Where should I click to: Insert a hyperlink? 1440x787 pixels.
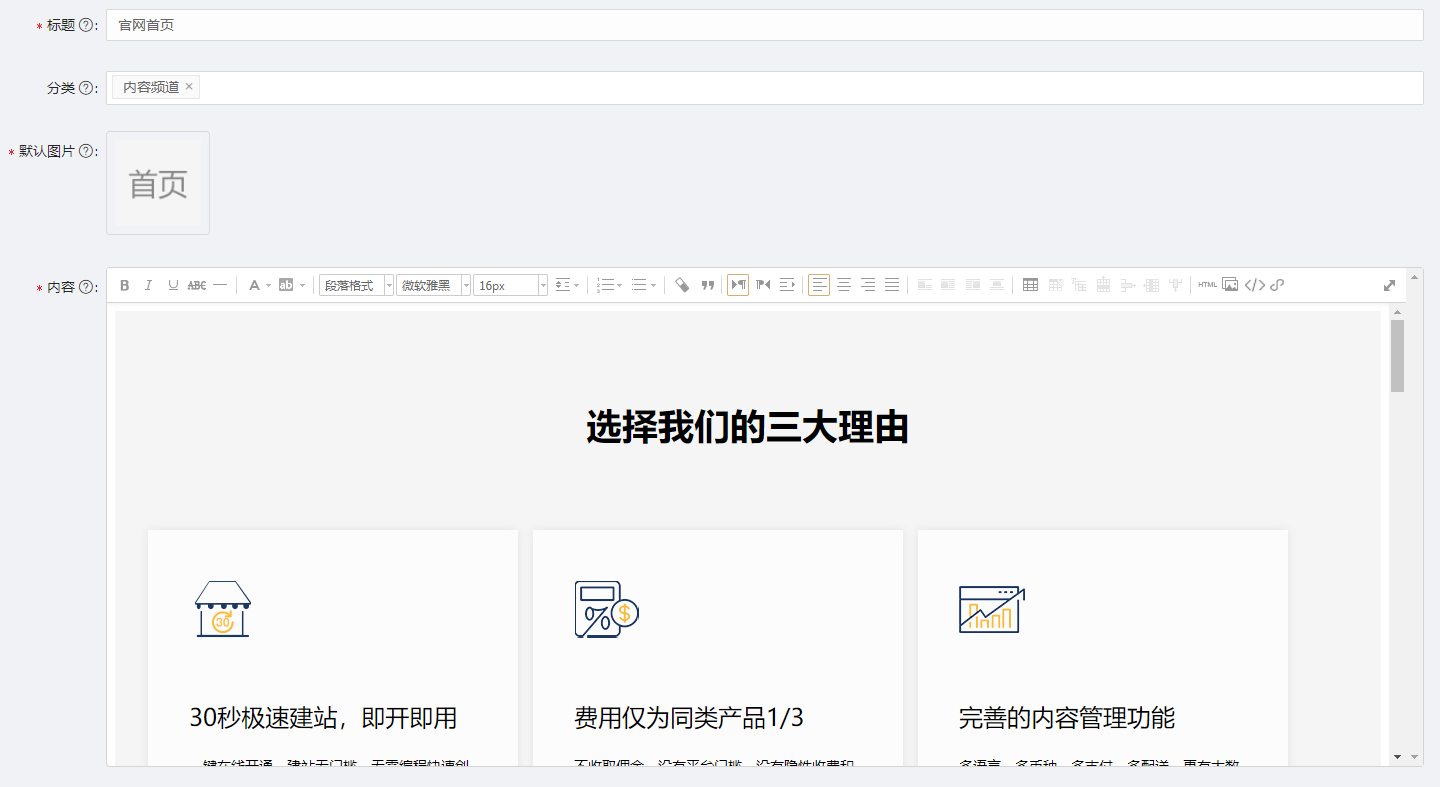[1277, 285]
